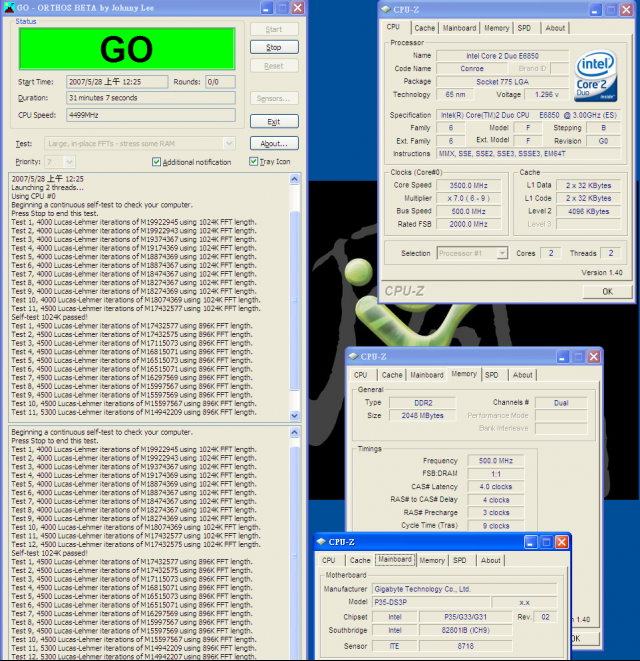
Task: Click the Channels # value Dual
Action: [561, 403]
